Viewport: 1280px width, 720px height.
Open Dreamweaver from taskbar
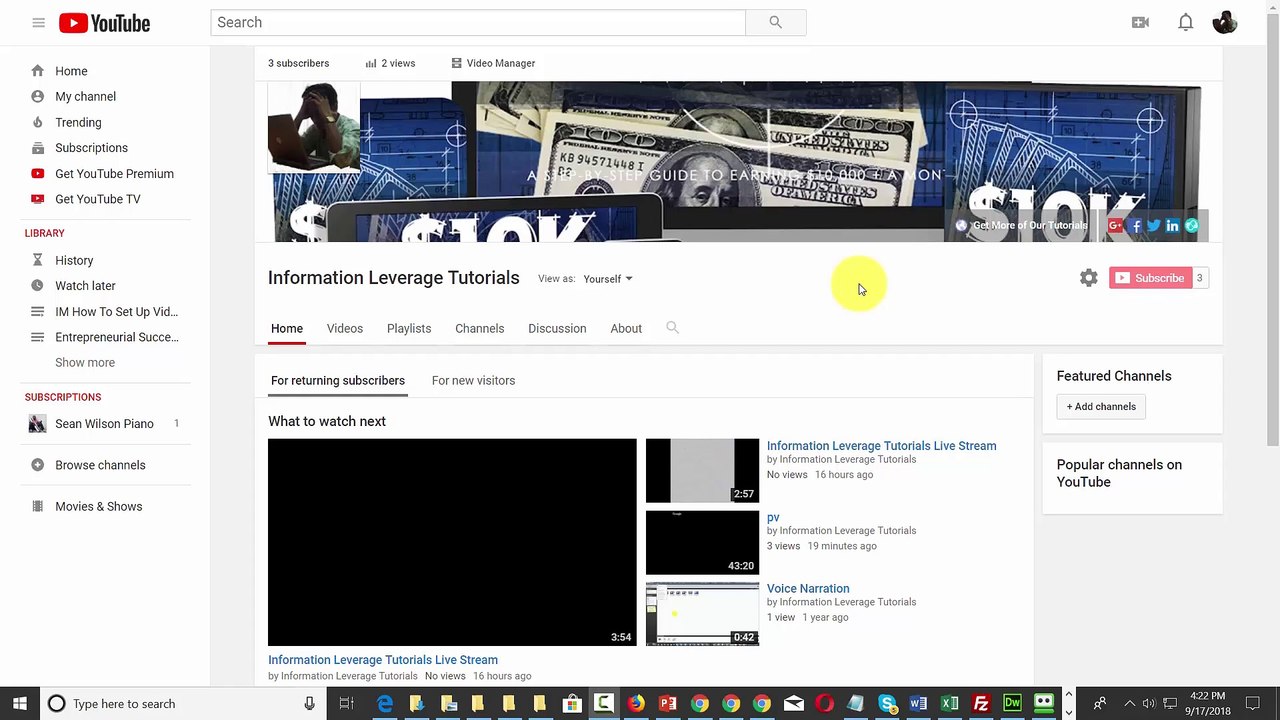coord(1012,704)
